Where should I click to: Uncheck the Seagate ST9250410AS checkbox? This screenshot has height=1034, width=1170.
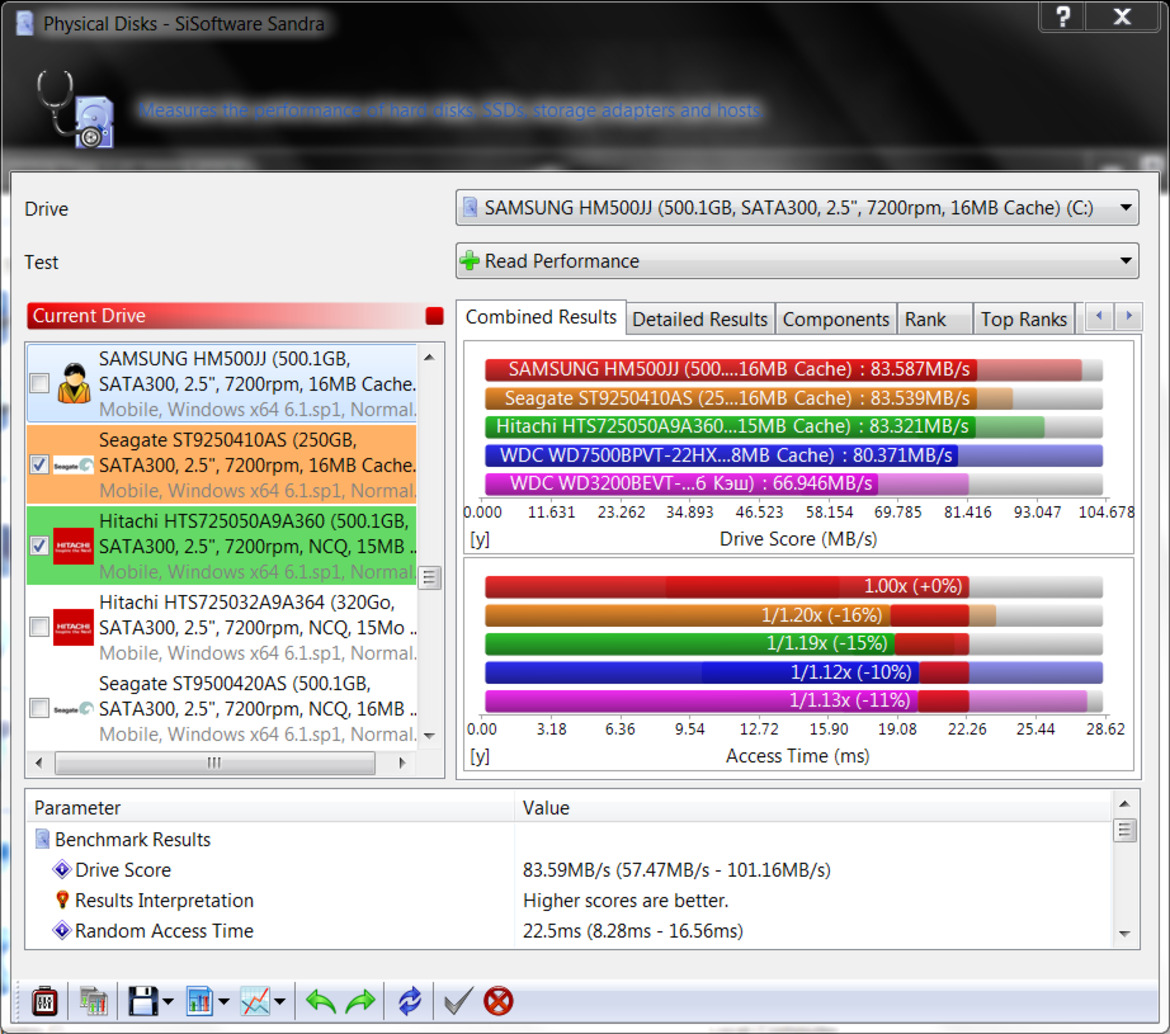pyautogui.click(x=40, y=465)
